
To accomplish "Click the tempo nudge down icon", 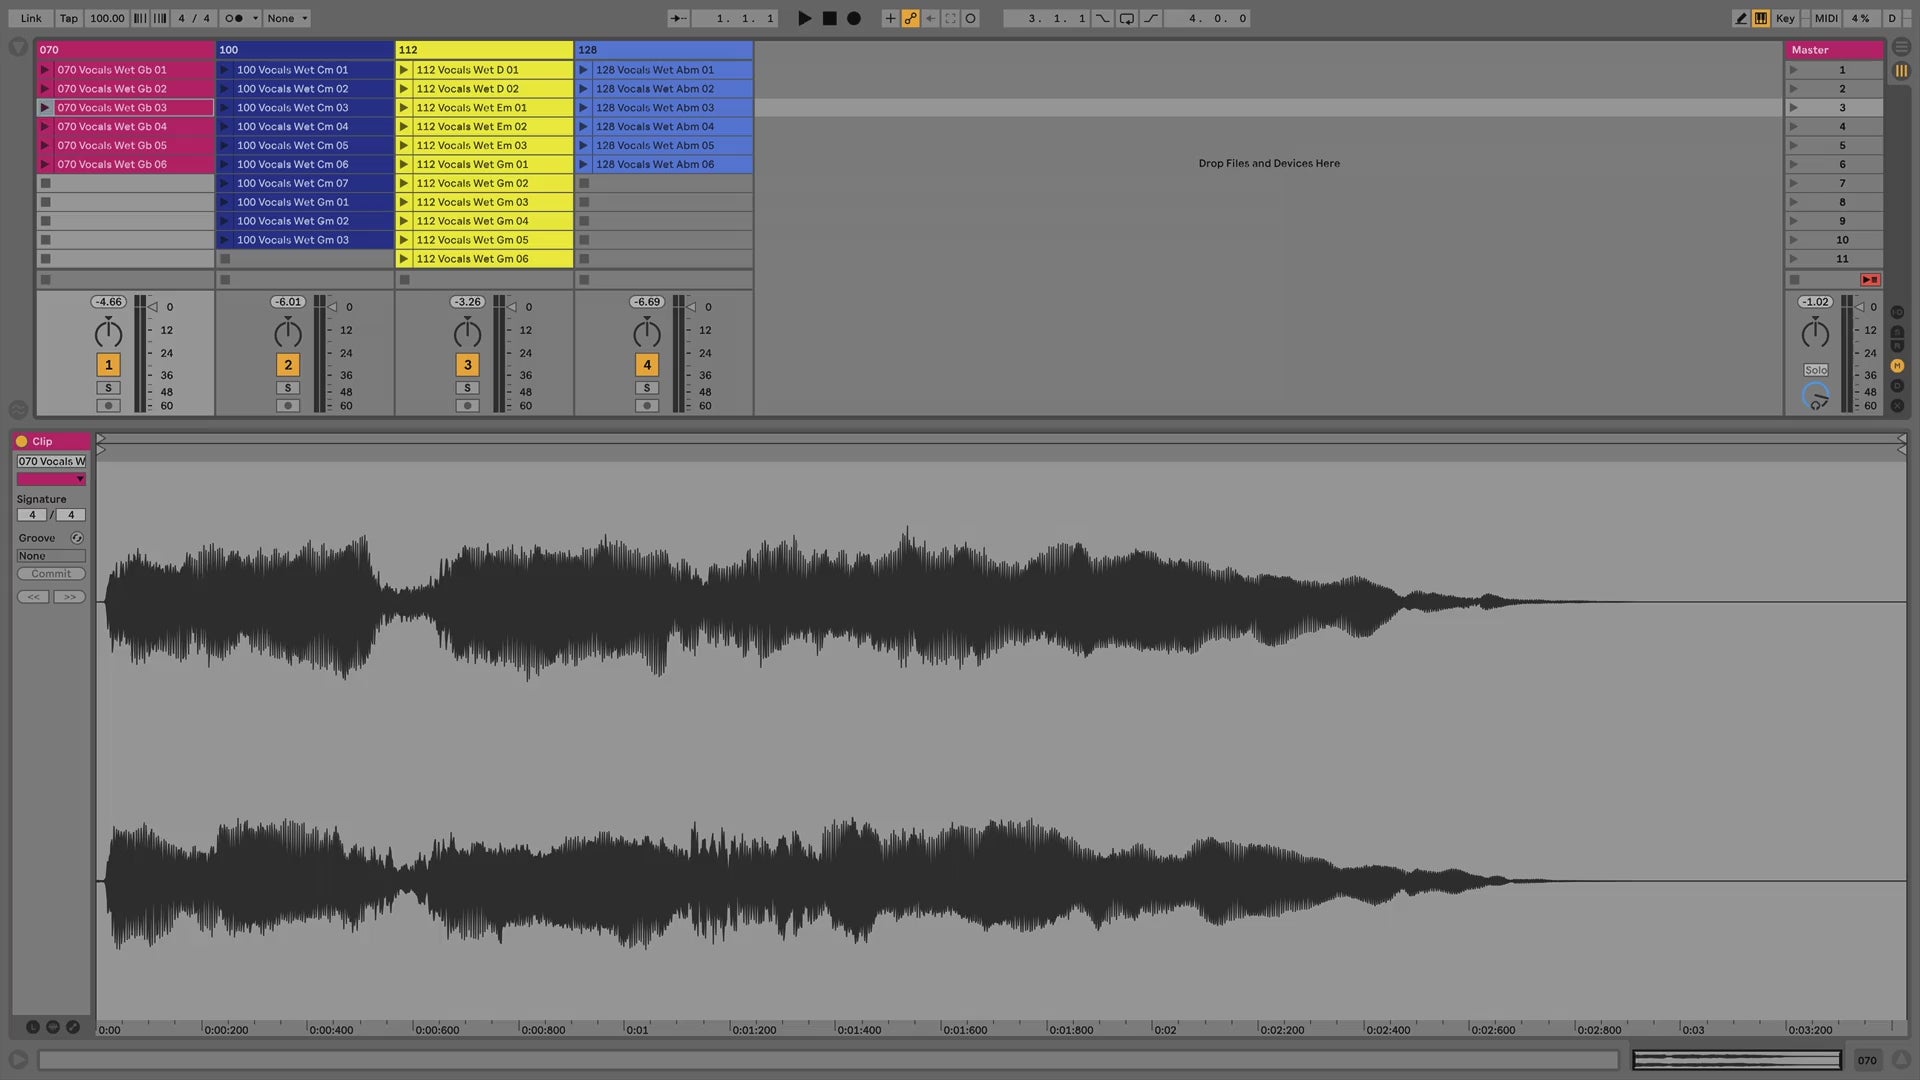I will [x=140, y=18].
